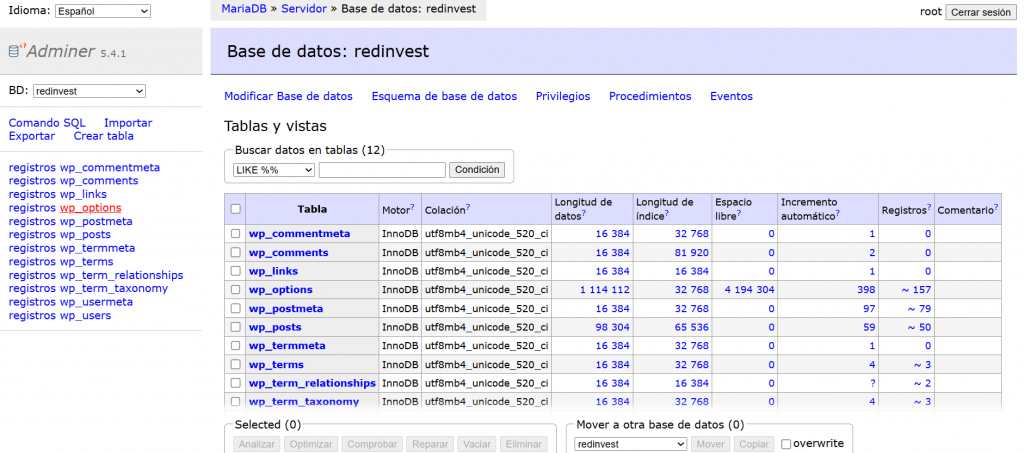1024x453 pixels.
Task: Expand the BD database selector
Action: tap(89, 91)
